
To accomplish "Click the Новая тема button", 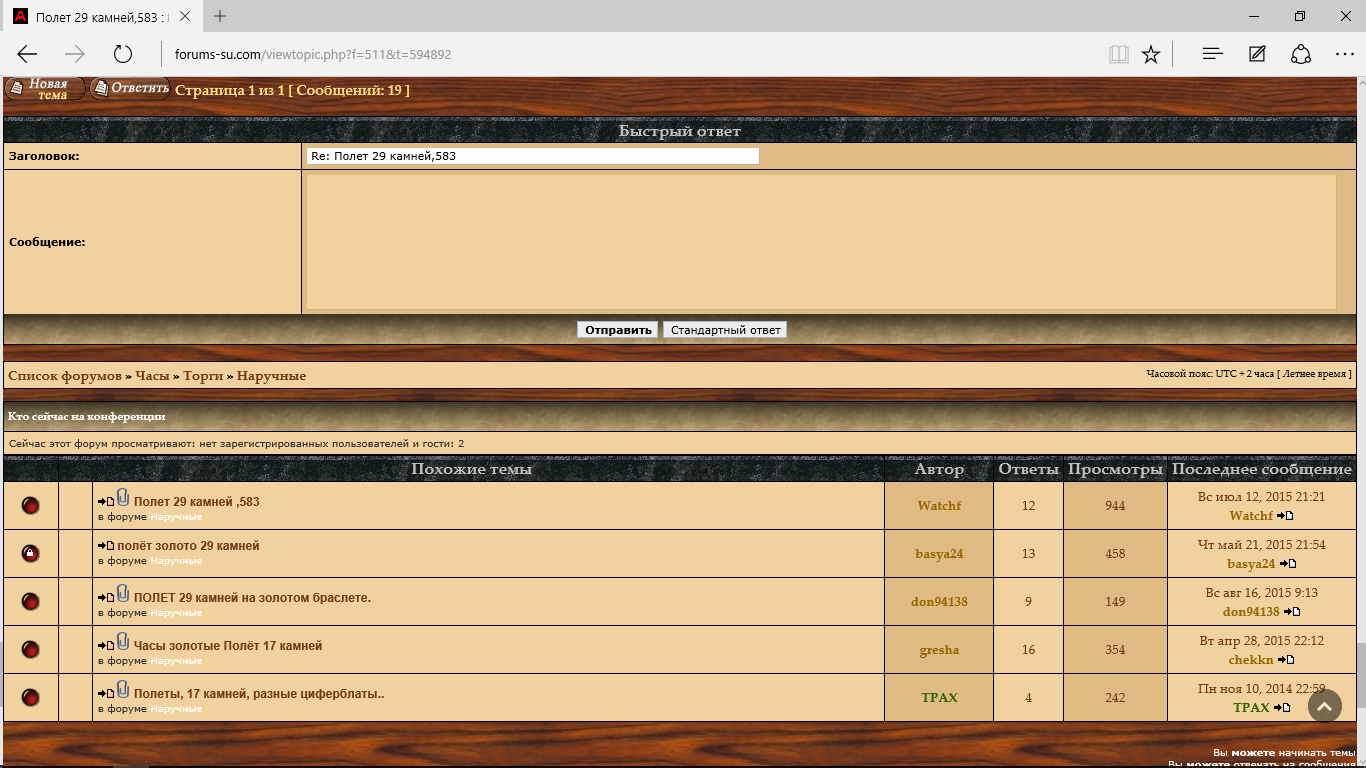I will tap(45, 89).
